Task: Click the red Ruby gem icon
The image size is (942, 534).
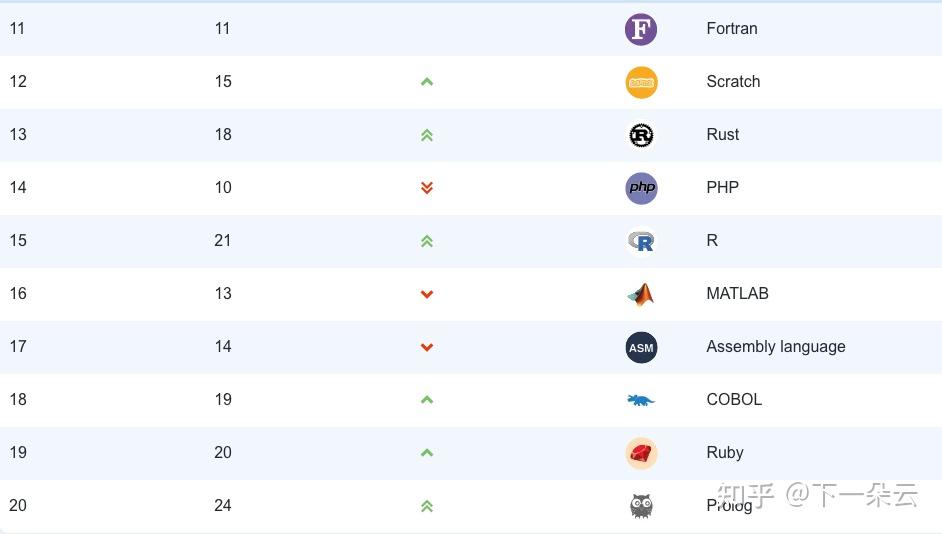Action: pyautogui.click(x=641, y=453)
